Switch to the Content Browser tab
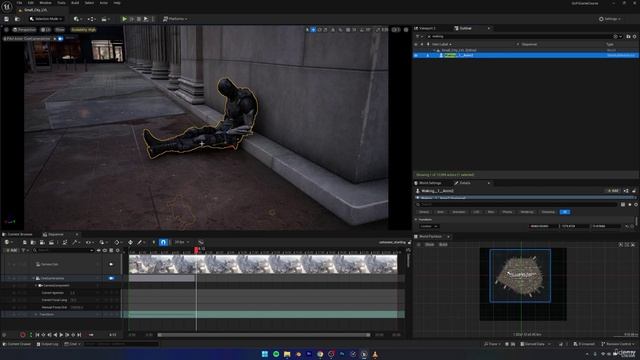This screenshot has width=640, height=360. point(17,234)
